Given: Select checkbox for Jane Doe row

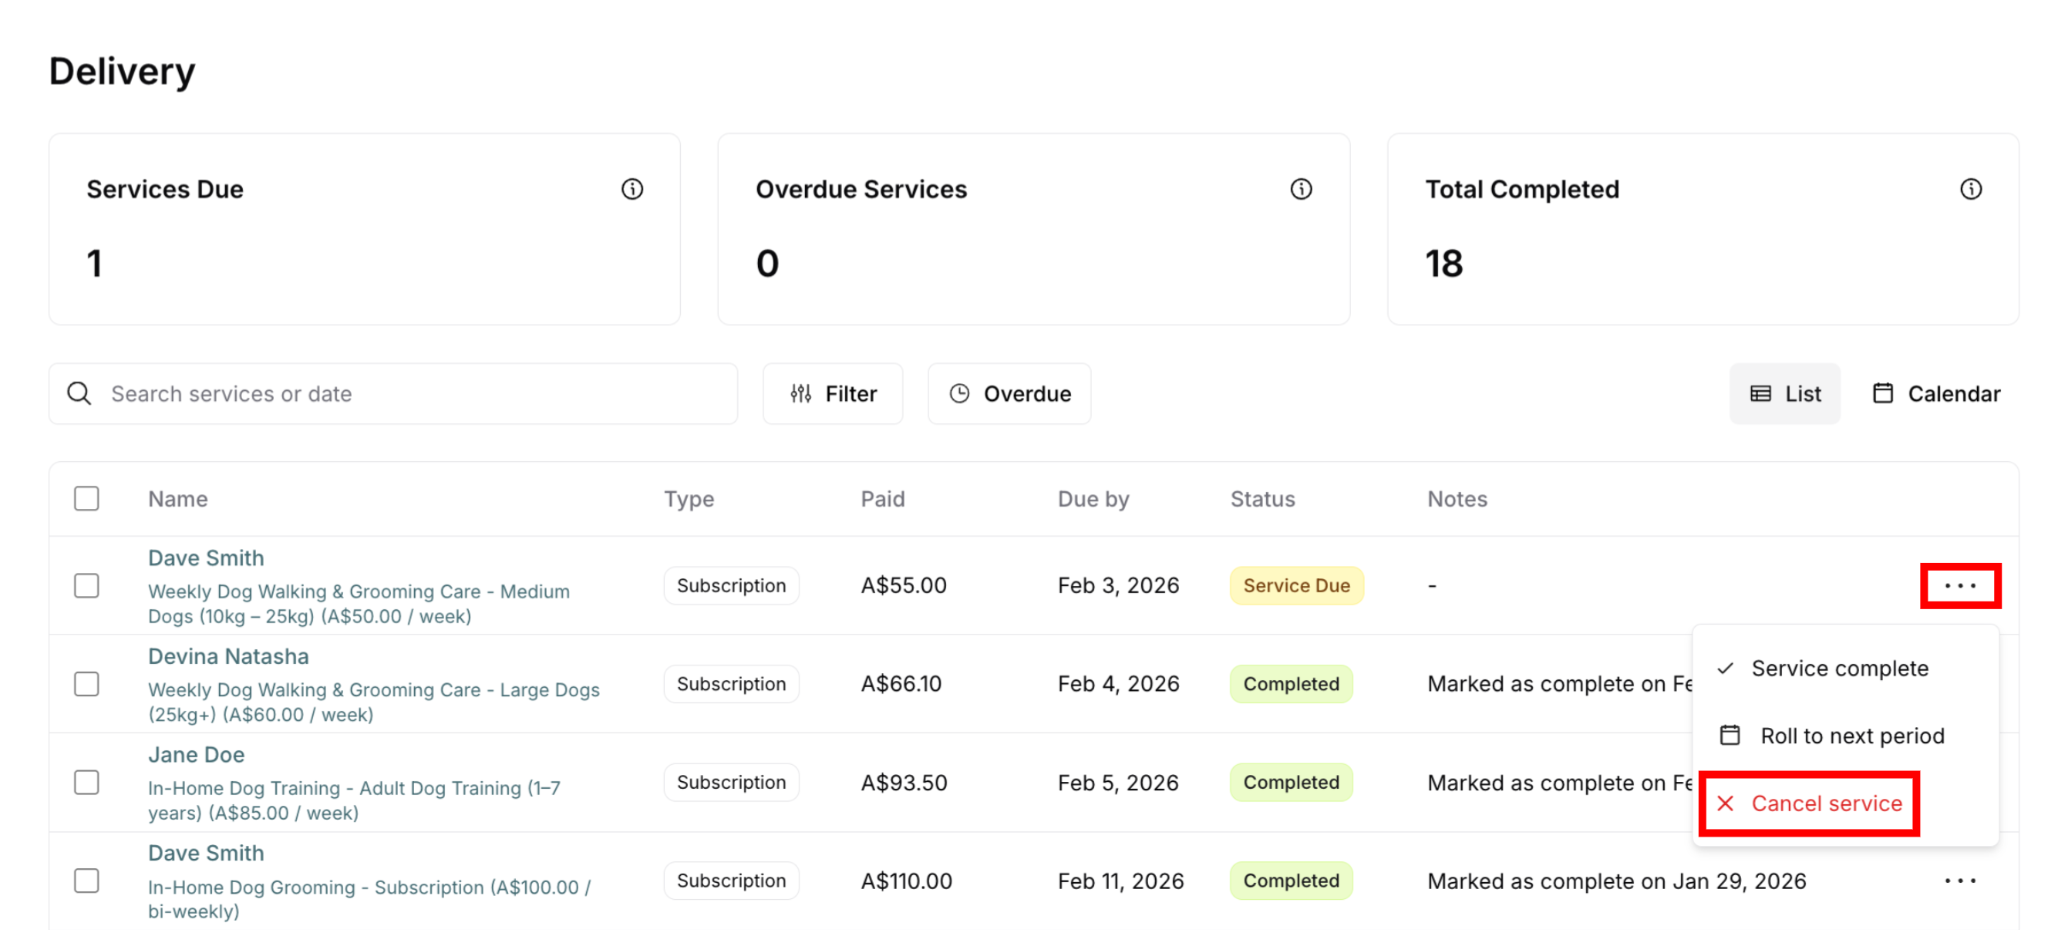Looking at the screenshot, I should (x=87, y=782).
